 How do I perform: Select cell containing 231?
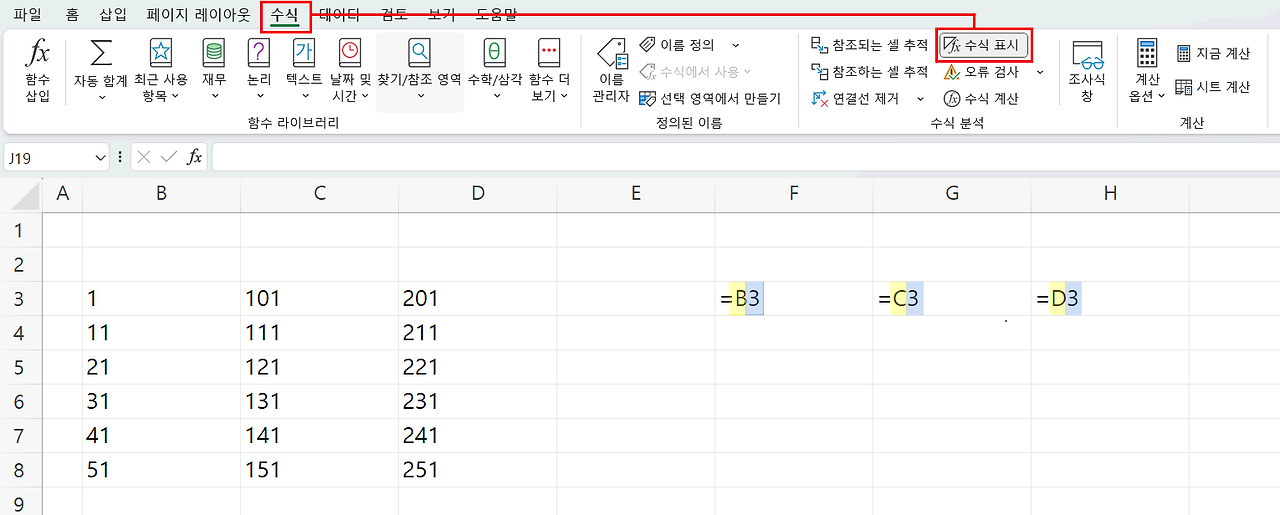[x=477, y=401]
